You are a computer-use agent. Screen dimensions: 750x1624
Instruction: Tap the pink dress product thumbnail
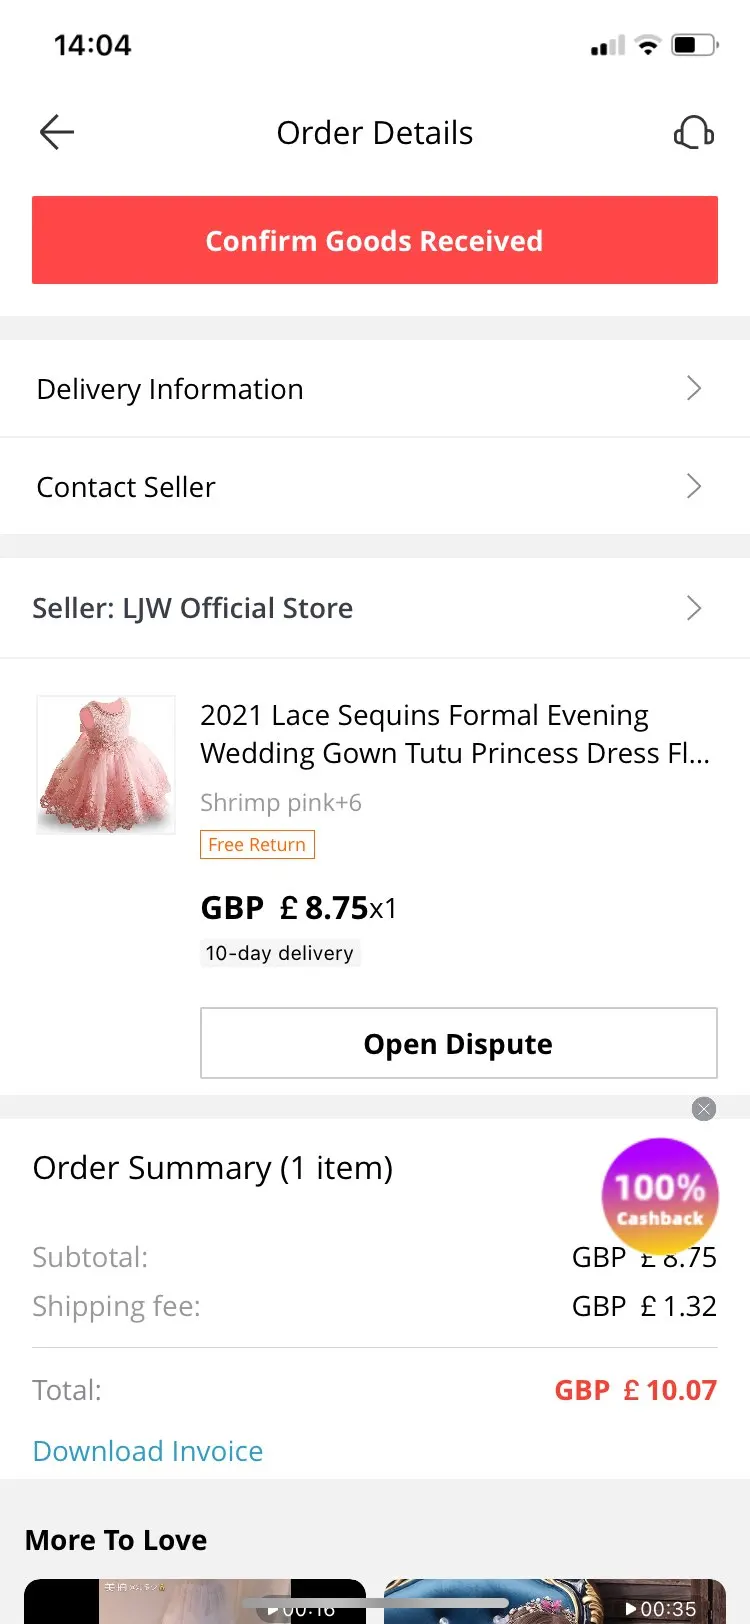click(x=106, y=765)
